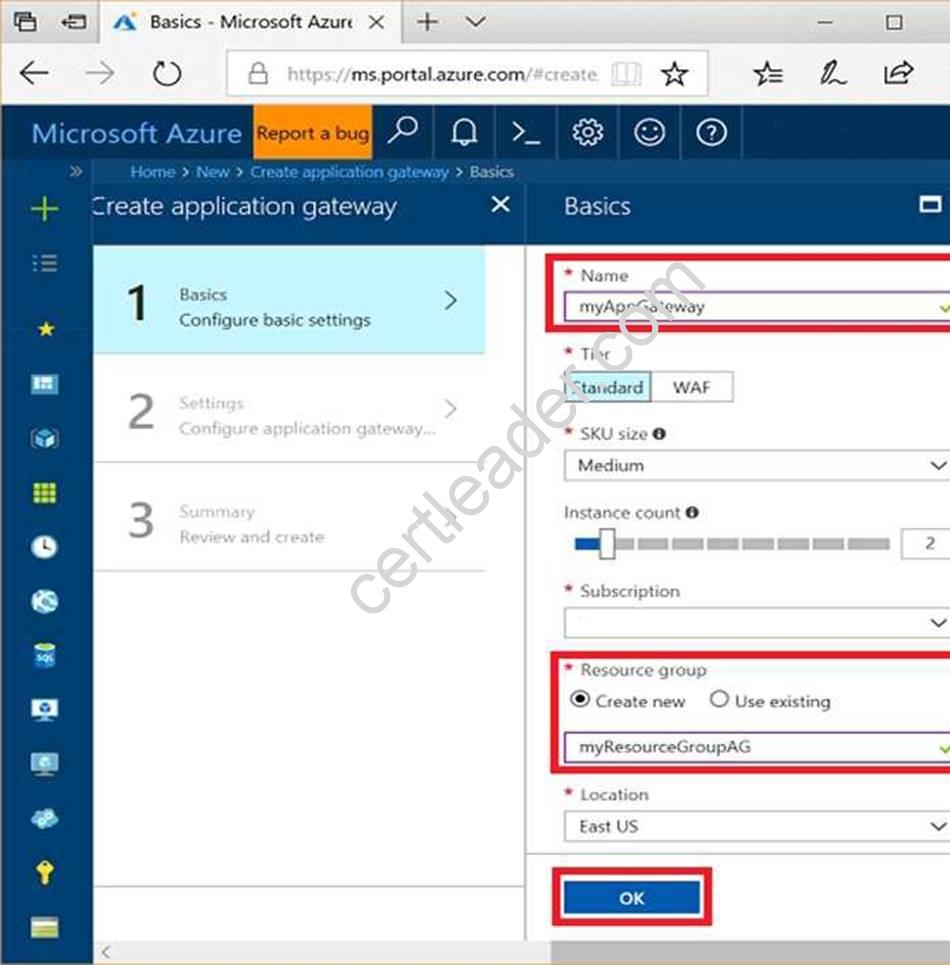The width and height of the screenshot is (950, 965).
Task: Open the yellow key icon in sidebar
Action: [x=45, y=872]
